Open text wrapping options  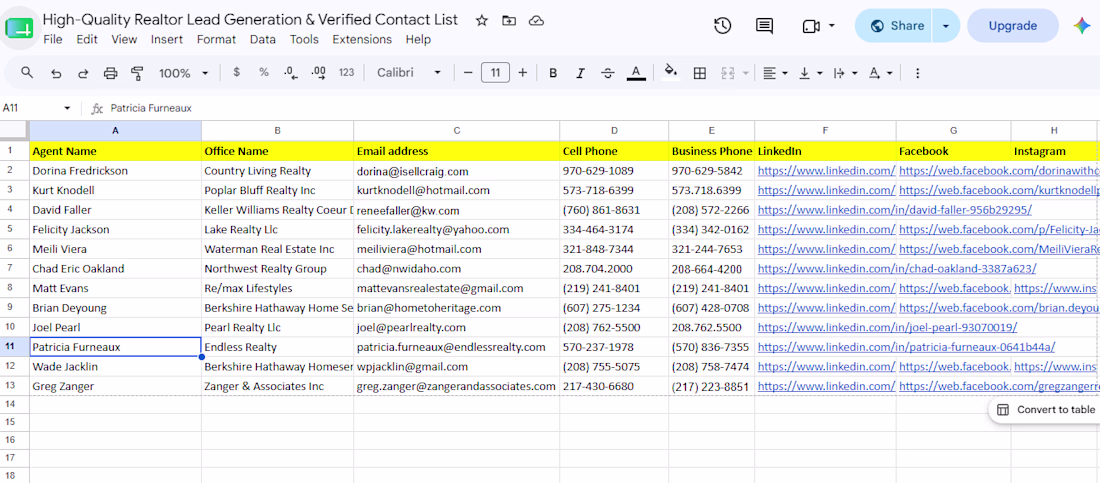point(845,73)
